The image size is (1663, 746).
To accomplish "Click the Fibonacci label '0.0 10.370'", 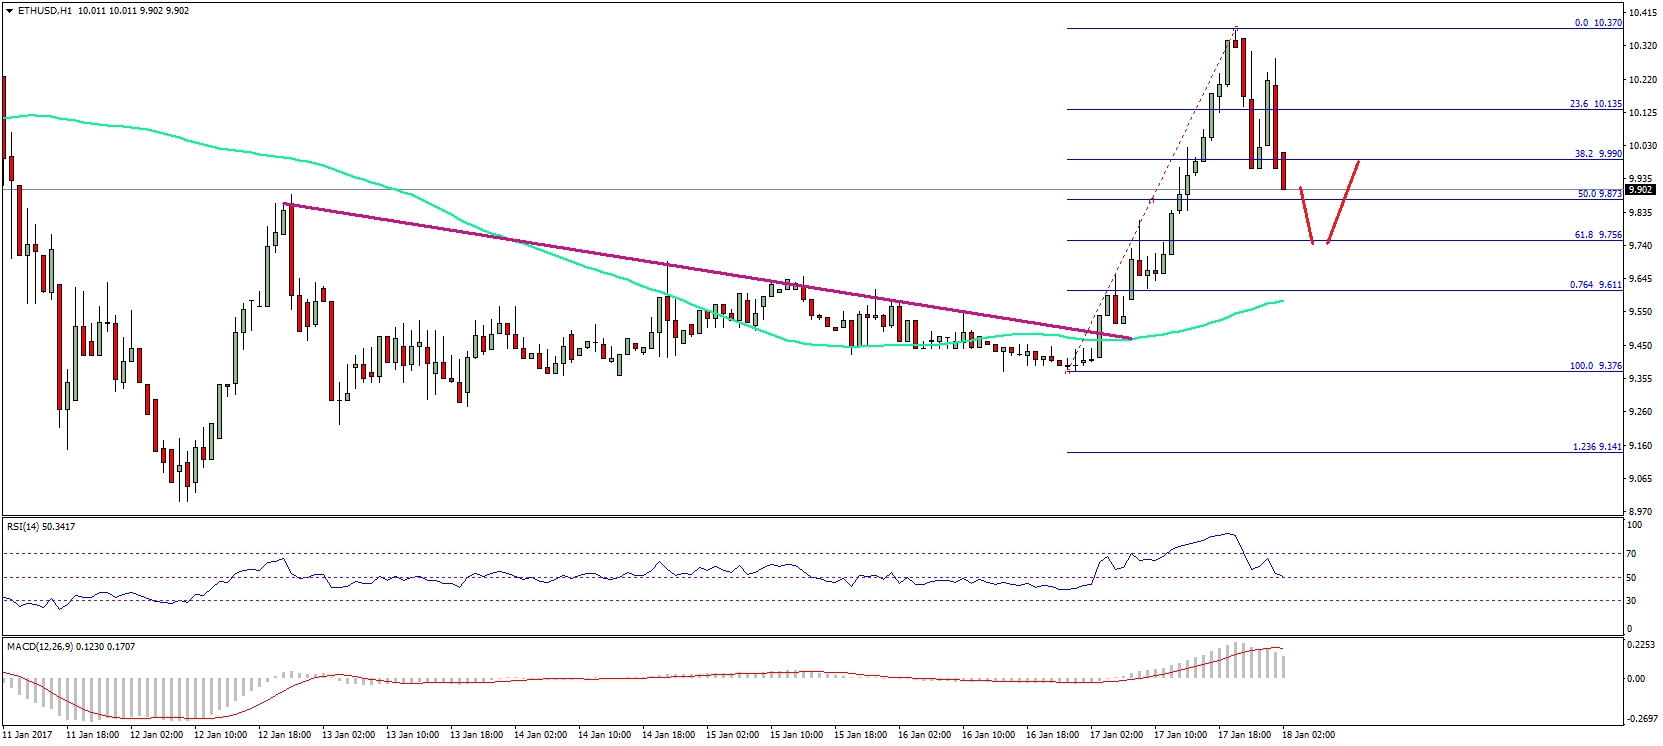I will 1598,23.
